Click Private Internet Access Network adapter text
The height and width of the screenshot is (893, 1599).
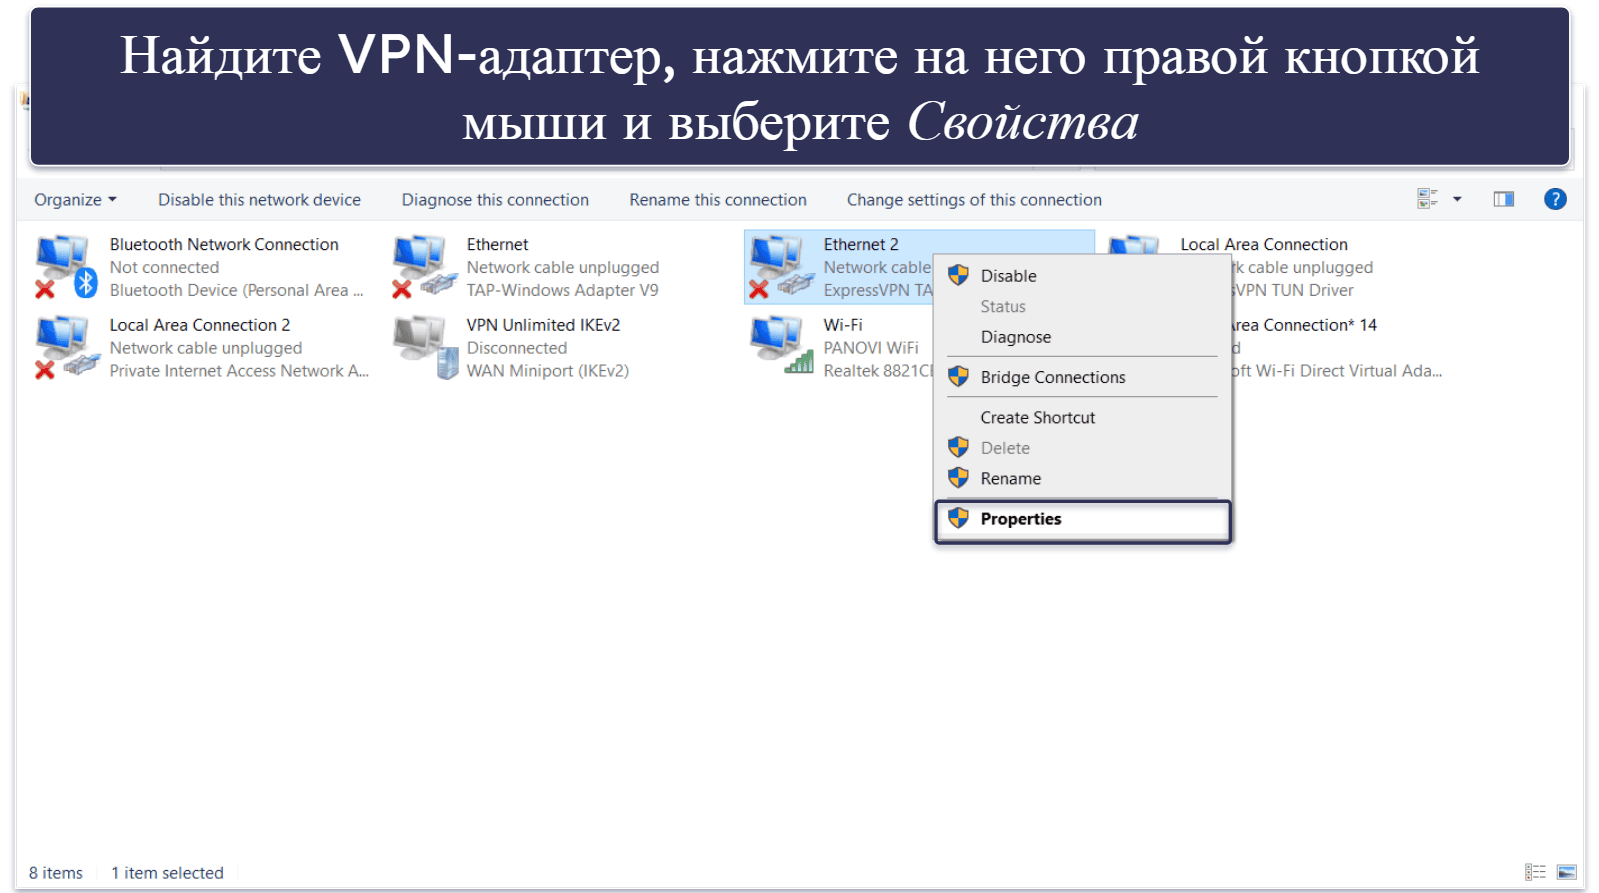[x=239, y=371]
